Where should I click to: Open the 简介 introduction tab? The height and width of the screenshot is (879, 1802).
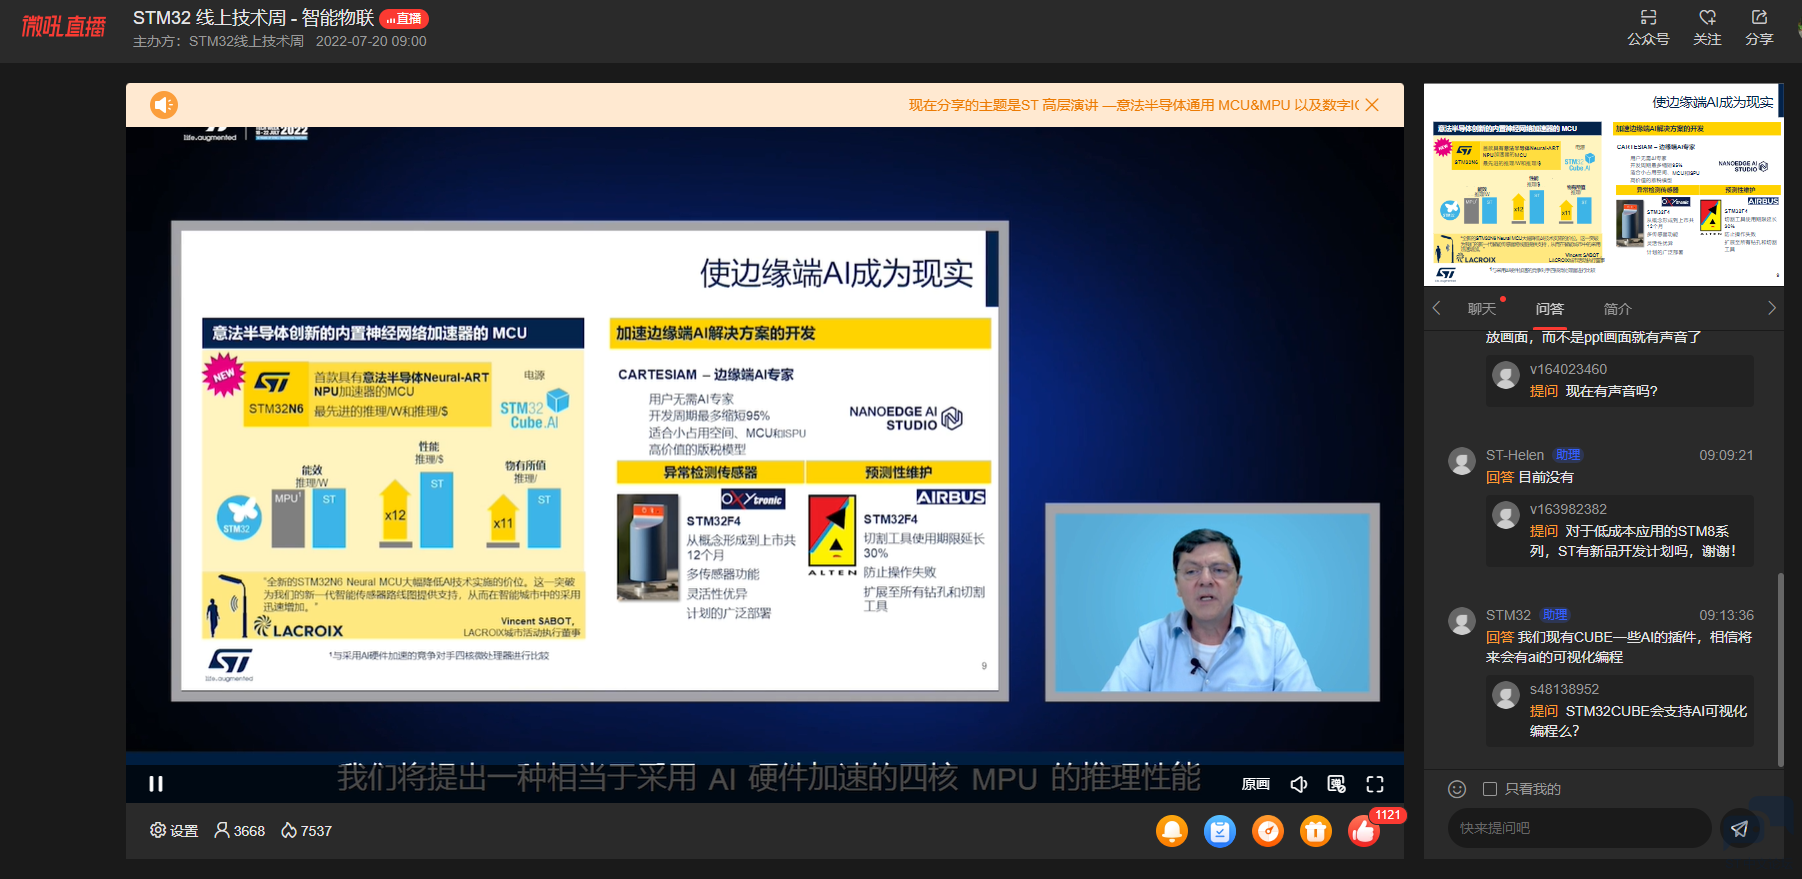pyautogui.click(x=1617, y=309)
